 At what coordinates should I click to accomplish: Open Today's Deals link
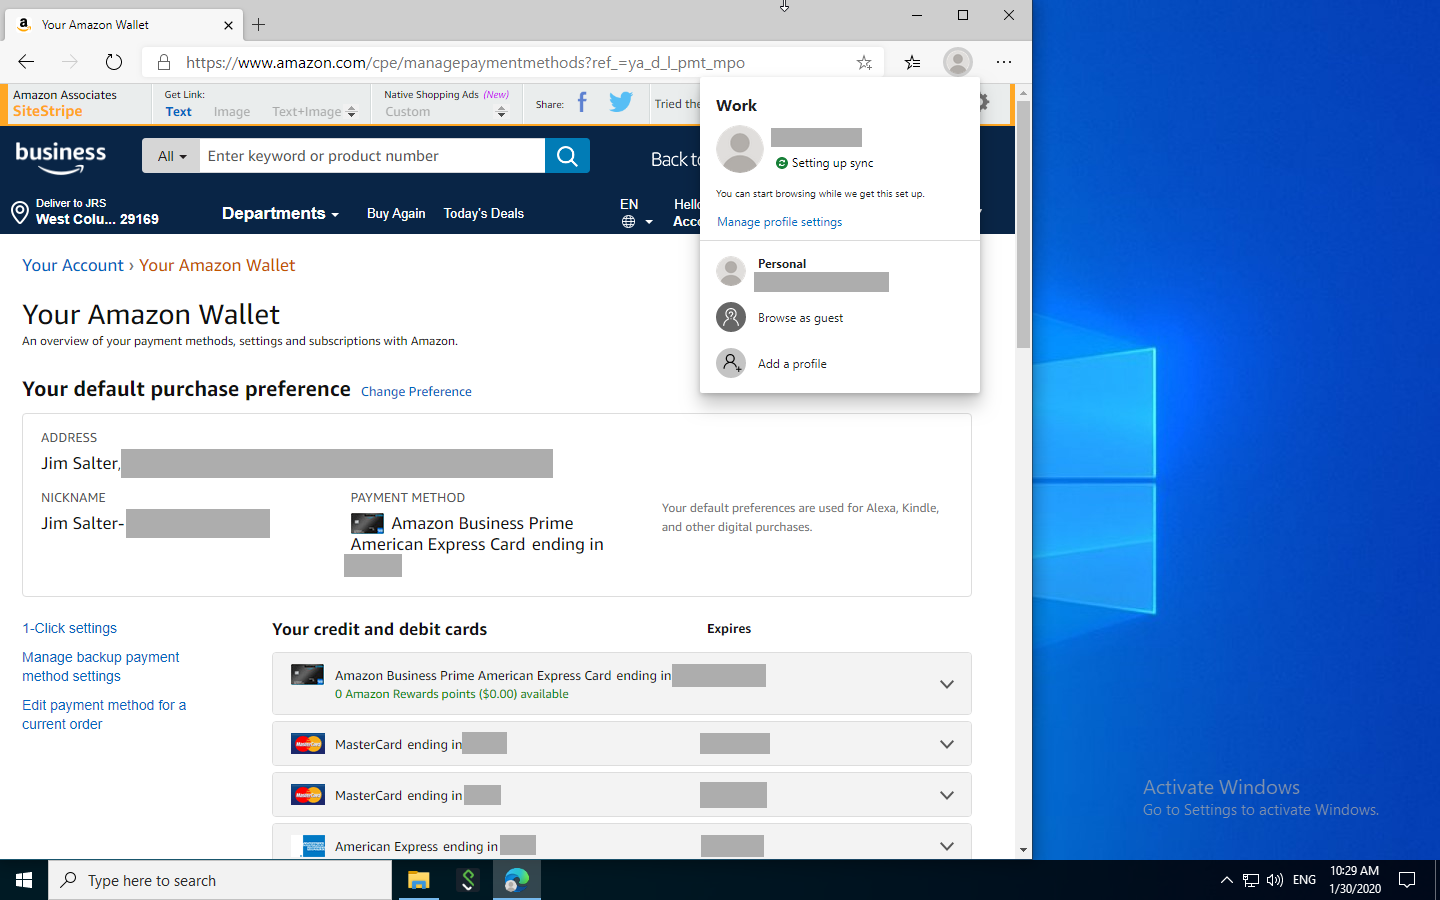point(483,213)
